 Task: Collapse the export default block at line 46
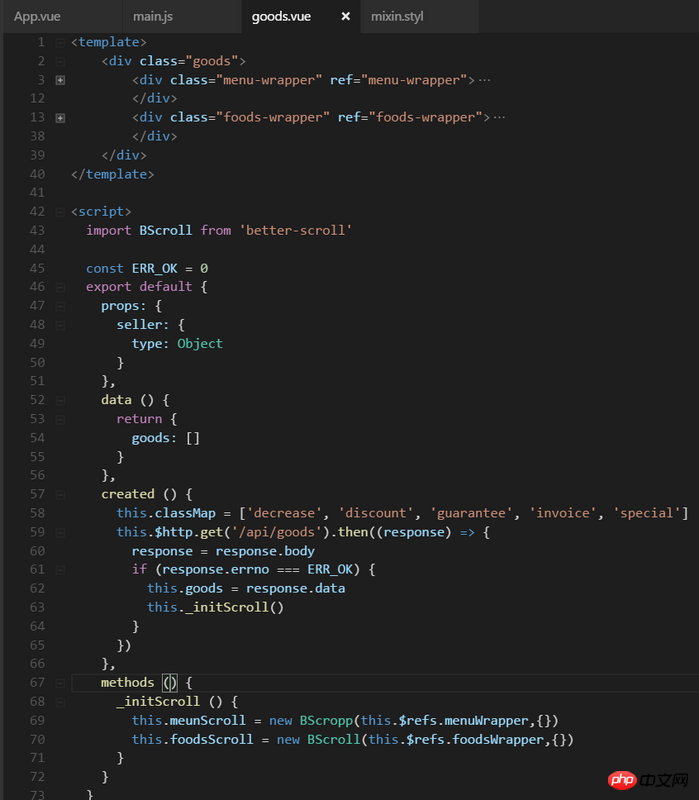point(60,287)
